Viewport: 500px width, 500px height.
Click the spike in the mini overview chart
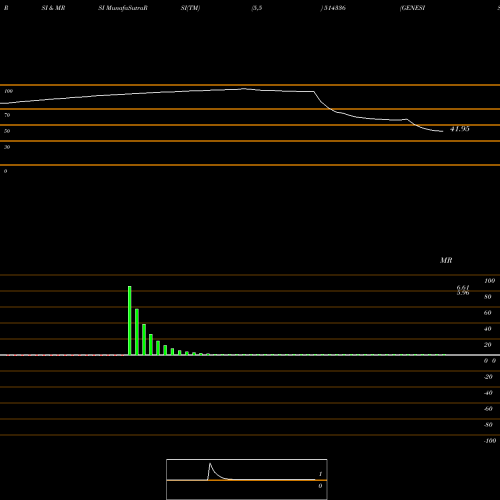210,464
